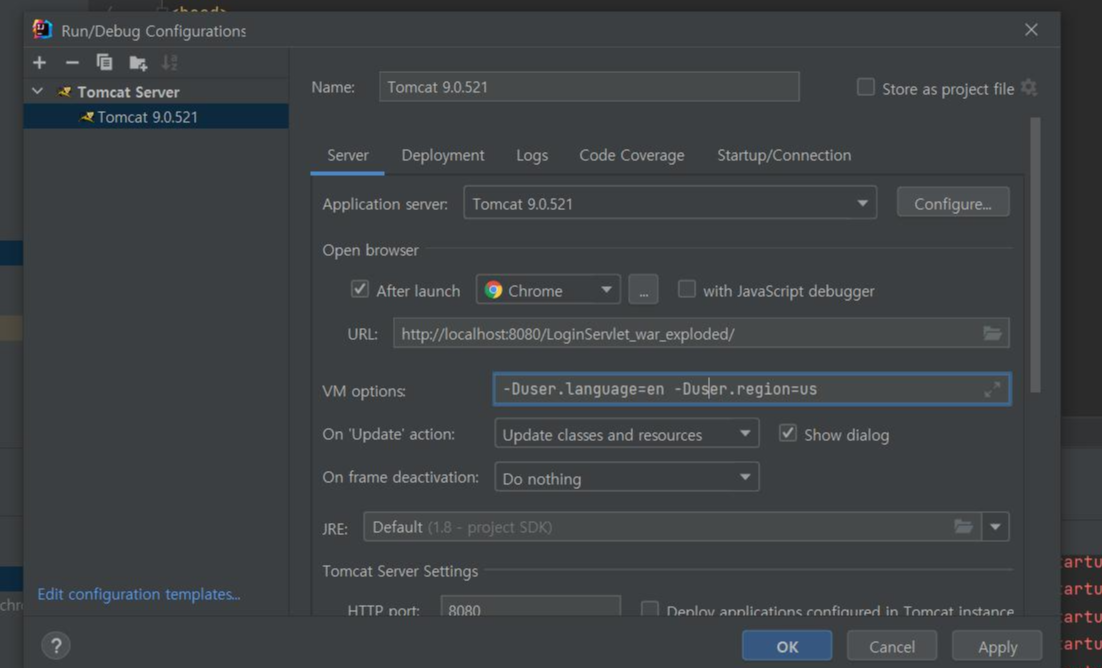Open the Chrome browser dropdown
The image size is (1102, 668).
coord(548,290)
